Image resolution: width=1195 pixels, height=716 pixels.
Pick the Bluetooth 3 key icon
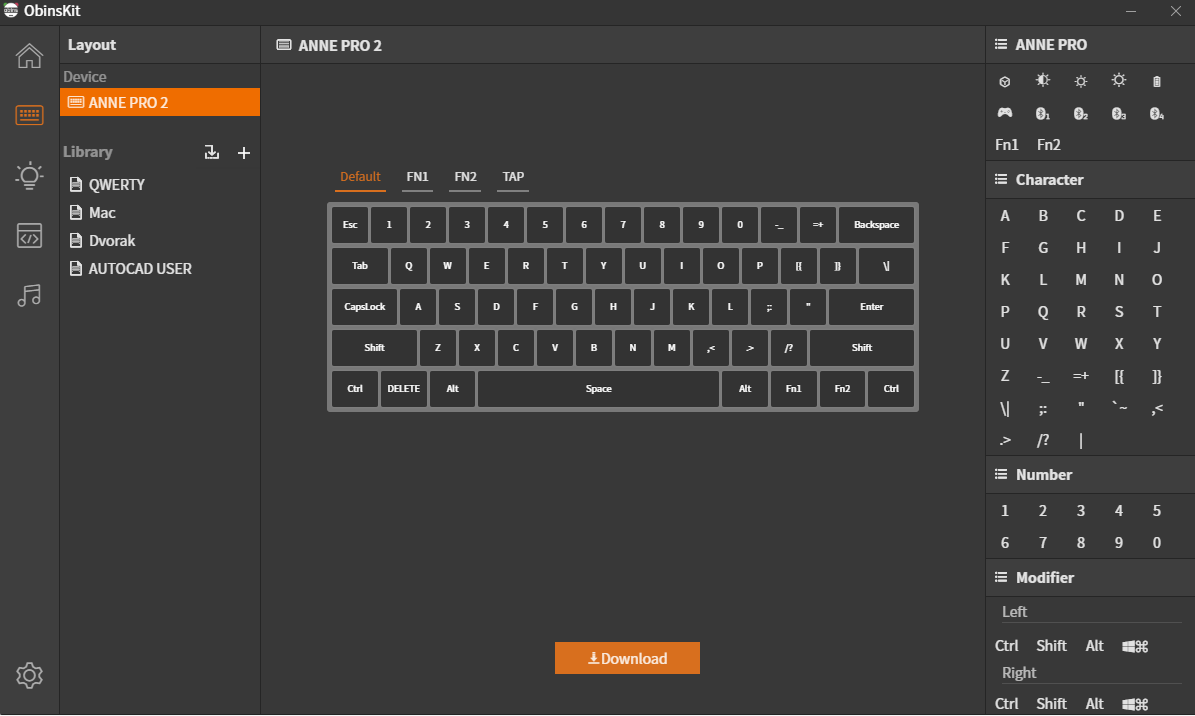(1119, 114)
